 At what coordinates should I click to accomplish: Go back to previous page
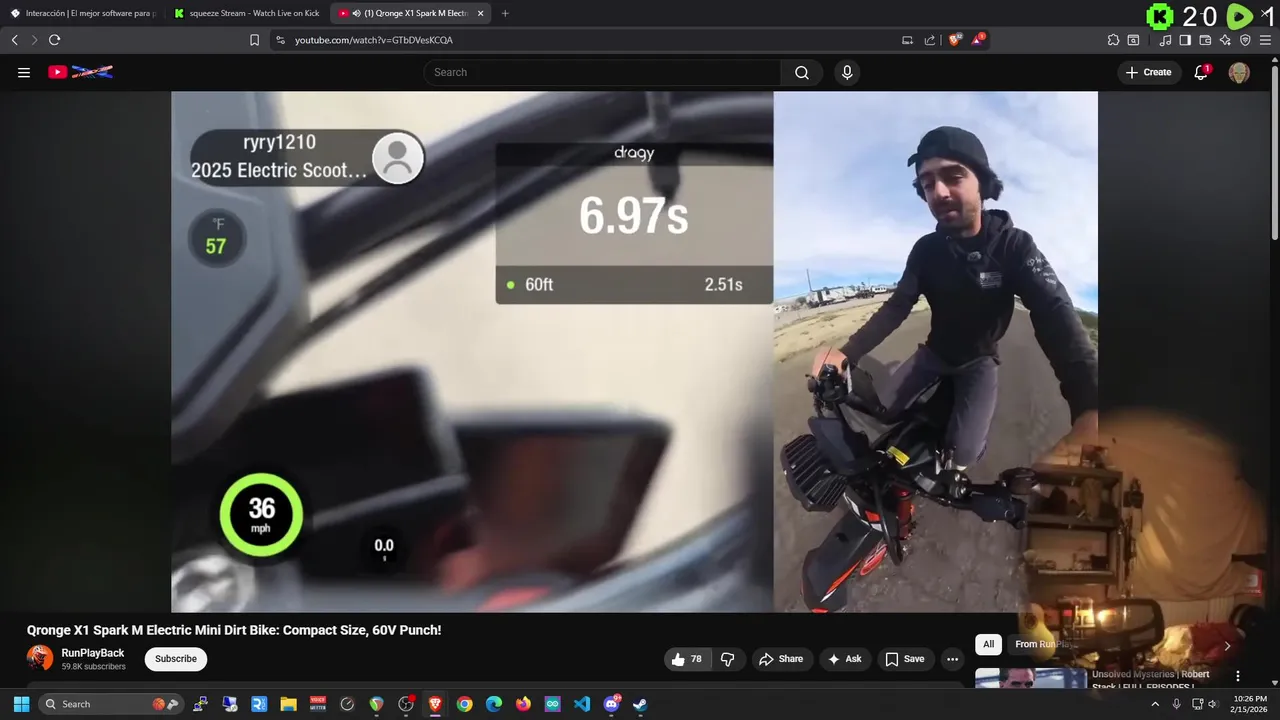pos(14,40)
